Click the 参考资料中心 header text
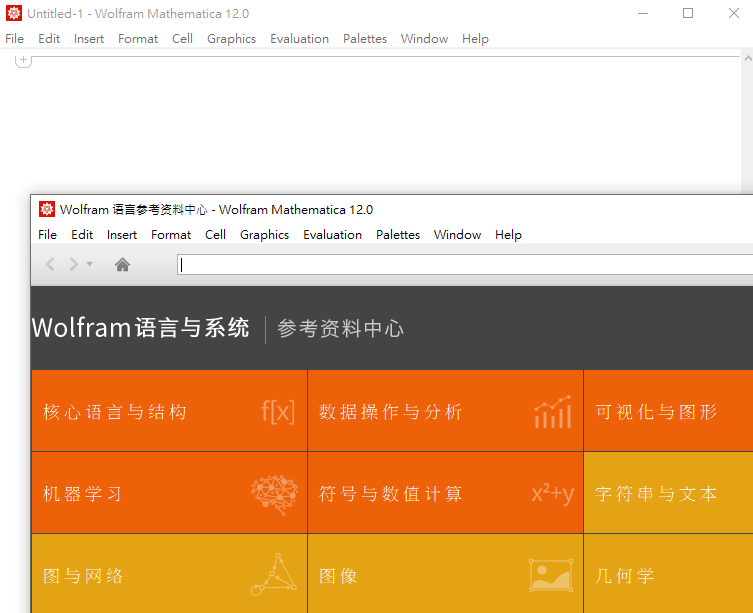 click(x=340, y=329)
